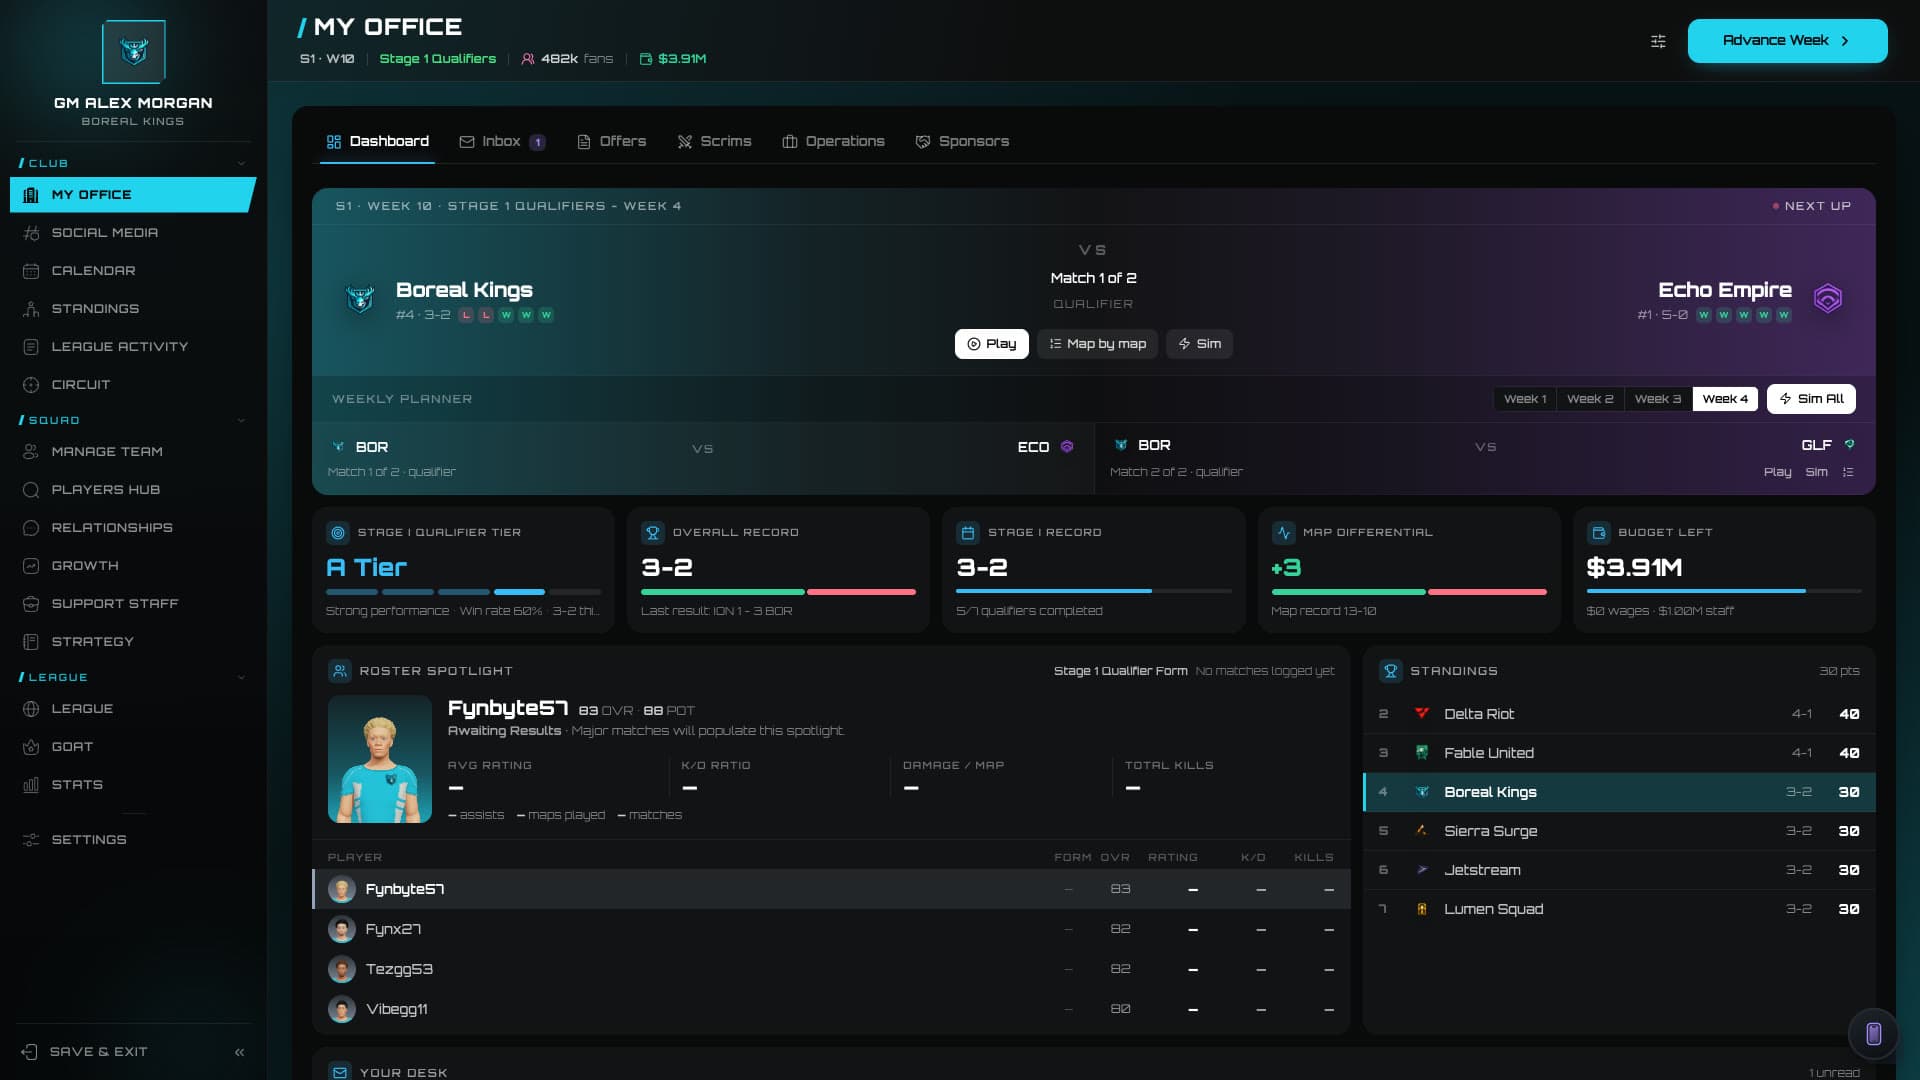Switch to the Operations tab
Screen dimensions: 1920x1080
pos(833,142)
